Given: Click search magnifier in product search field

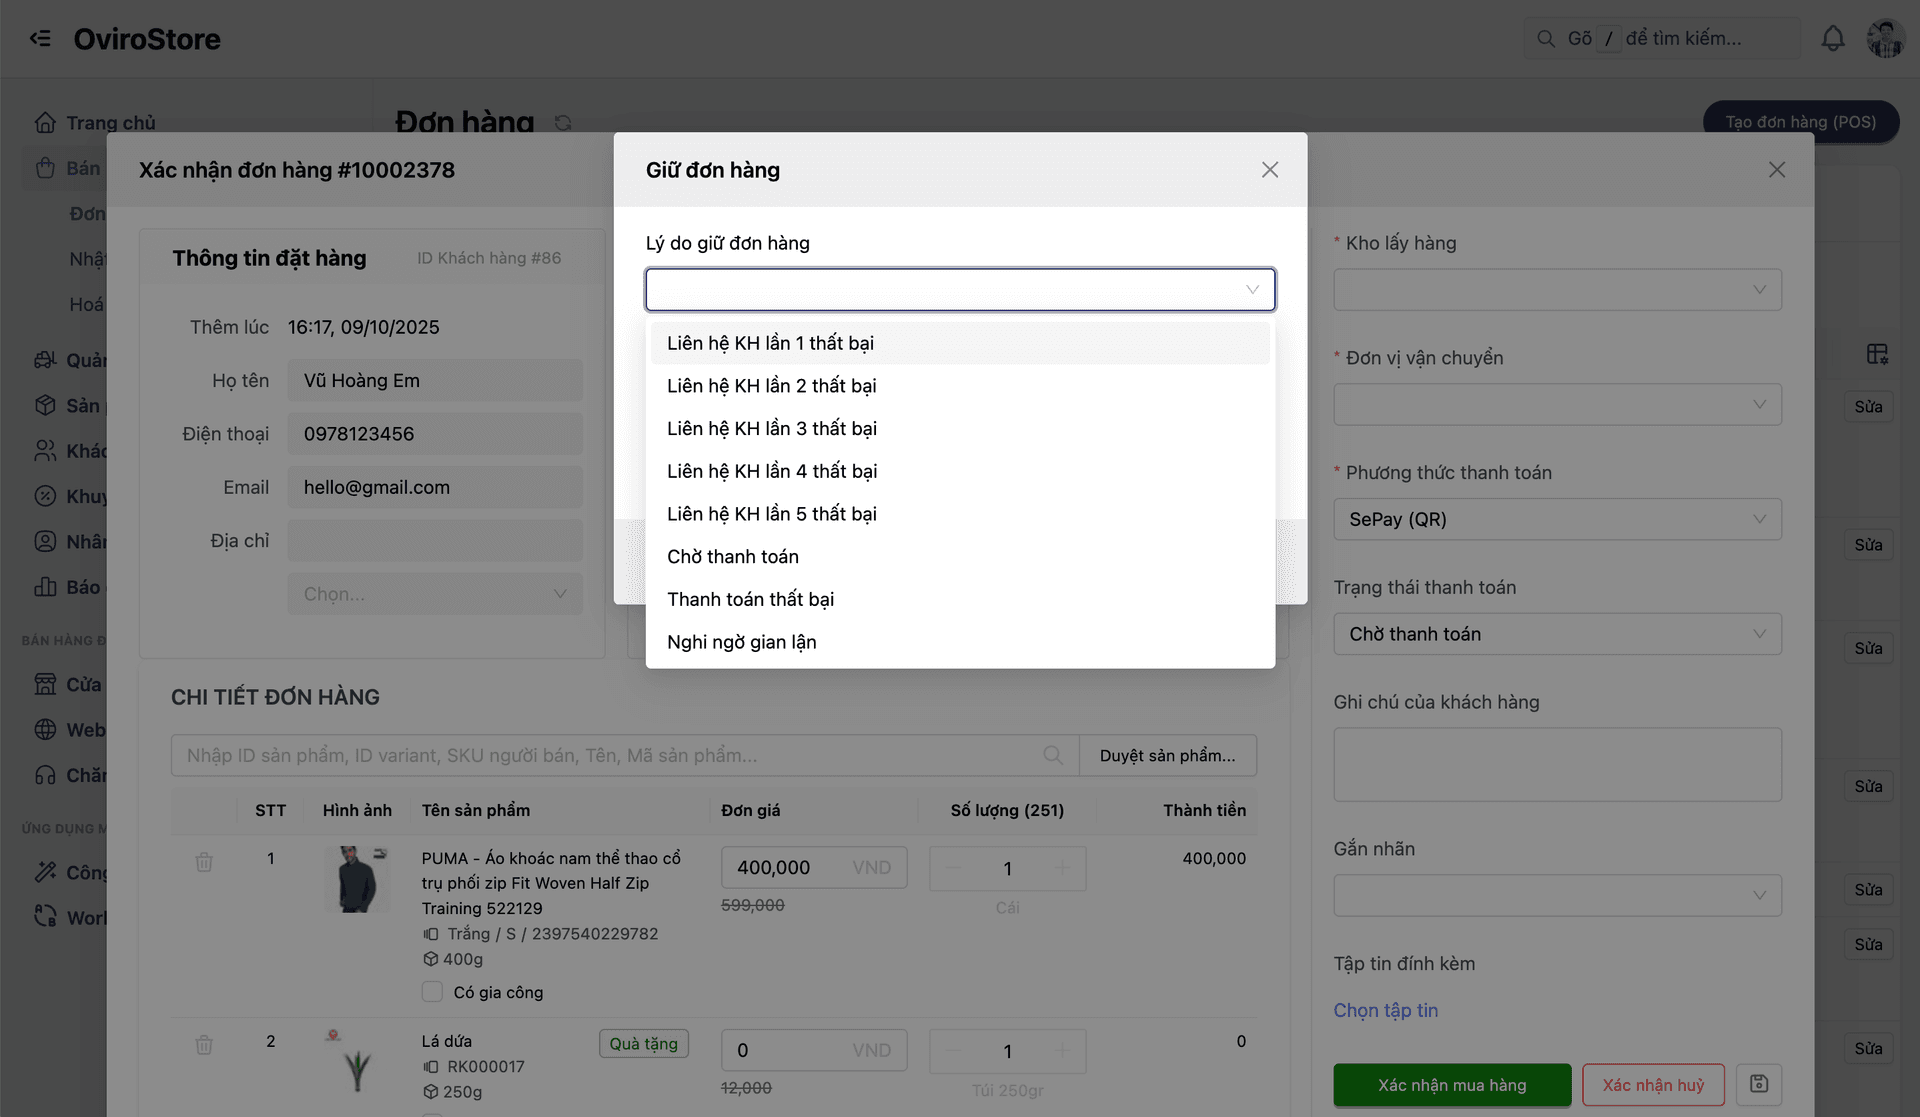Looking at the screenshot, I should 1053,755.
